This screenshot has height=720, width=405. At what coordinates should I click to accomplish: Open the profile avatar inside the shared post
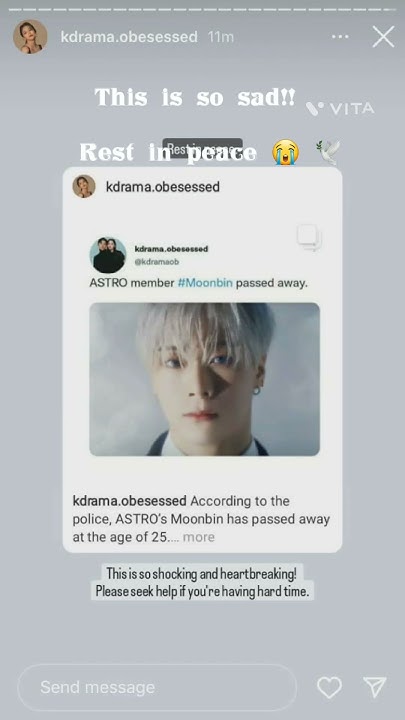tap(84, 186)
